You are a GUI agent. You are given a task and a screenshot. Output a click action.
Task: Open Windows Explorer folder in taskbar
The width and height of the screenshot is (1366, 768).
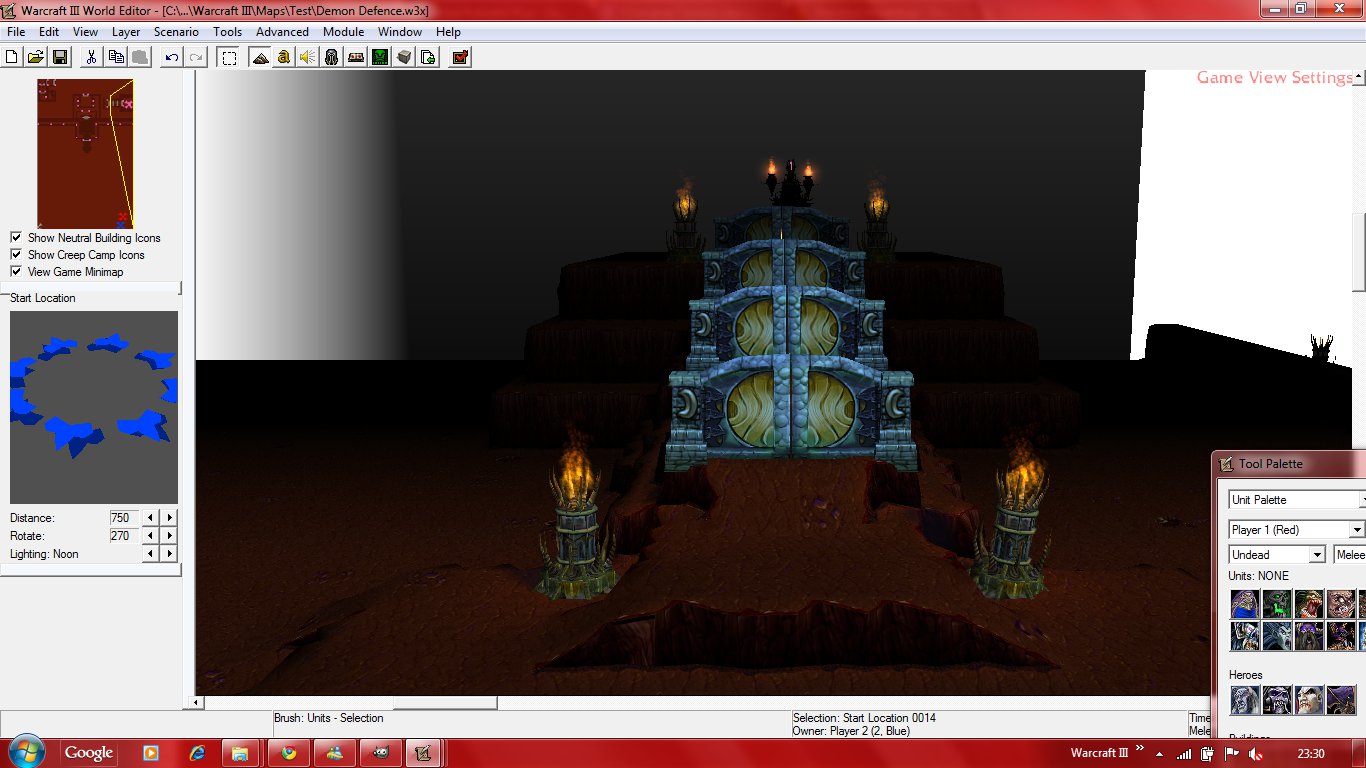click(240, 752)
